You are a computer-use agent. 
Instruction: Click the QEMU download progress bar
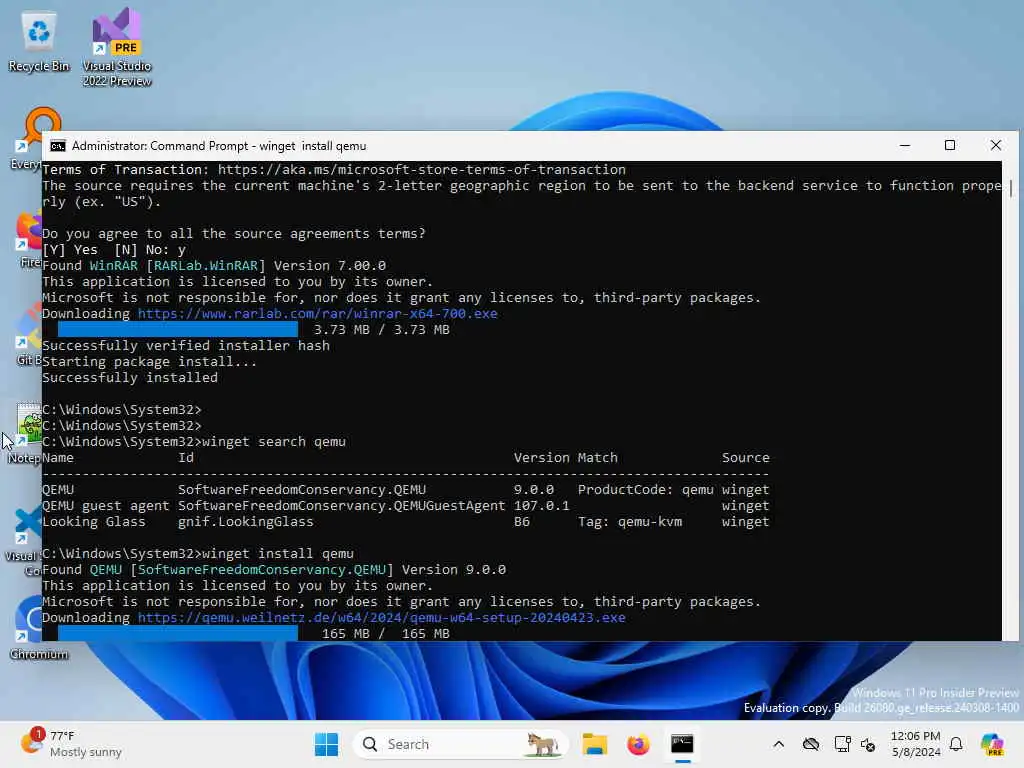[x=178, y=633]
